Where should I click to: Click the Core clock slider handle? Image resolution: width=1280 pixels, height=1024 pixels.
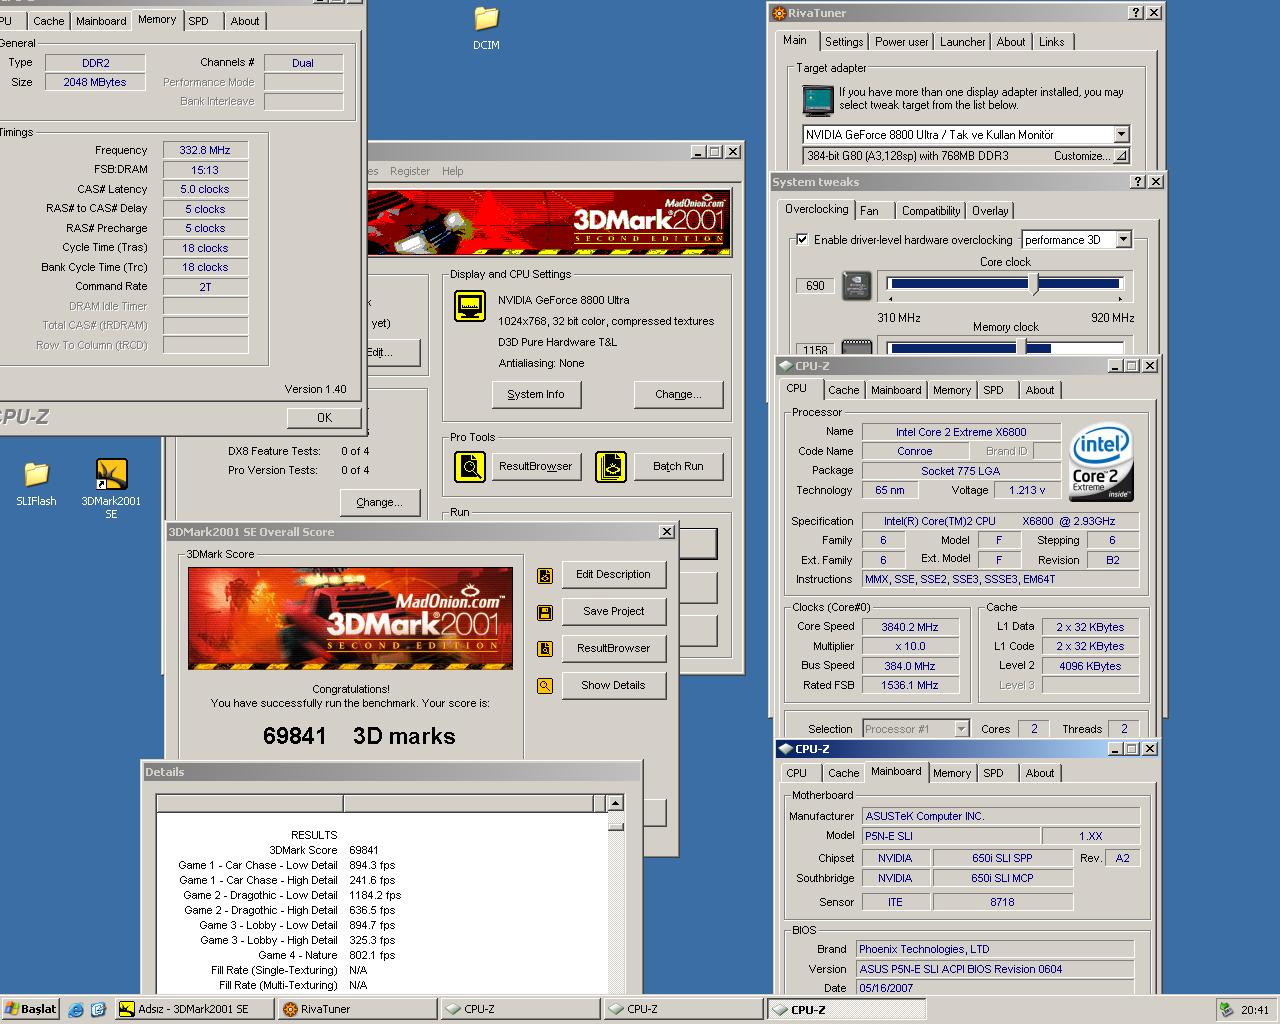[x=1035, y=285]
